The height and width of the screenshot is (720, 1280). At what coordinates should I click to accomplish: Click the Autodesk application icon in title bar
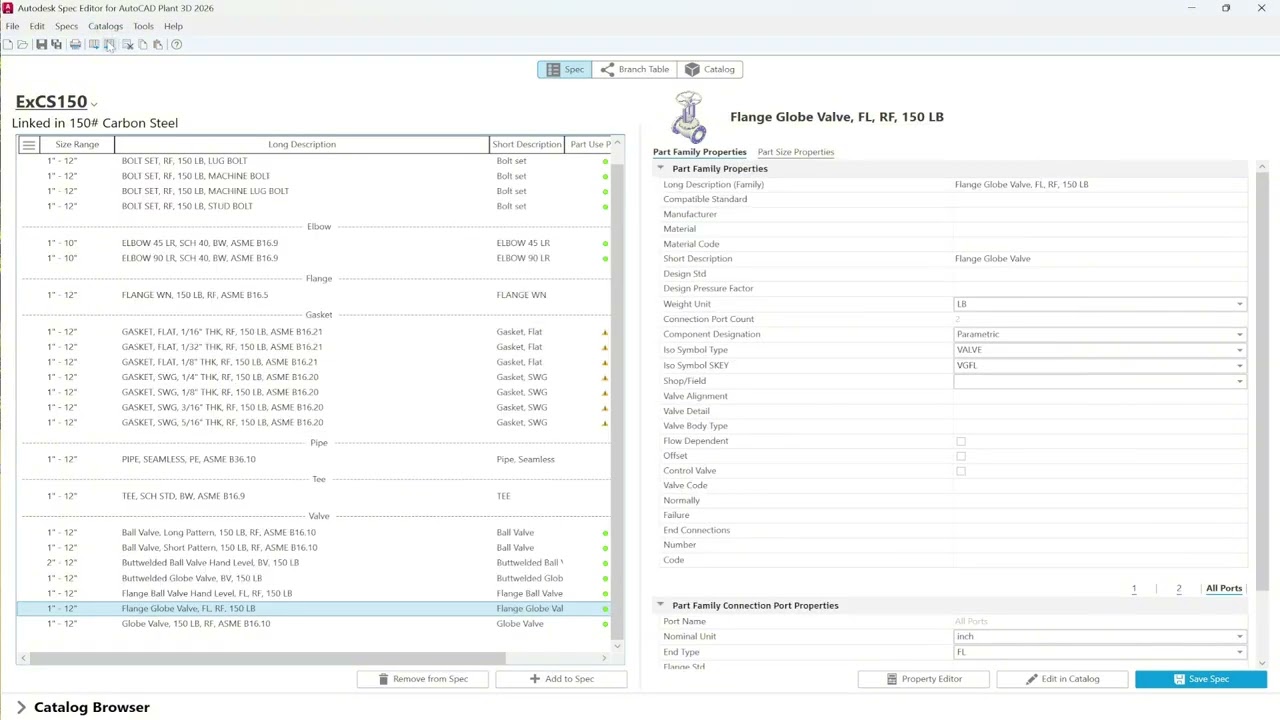tap(8, 8)
